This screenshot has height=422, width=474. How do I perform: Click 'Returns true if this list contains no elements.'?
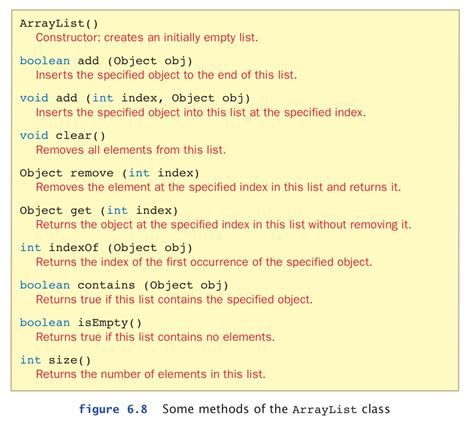click(x=155, y=337)
